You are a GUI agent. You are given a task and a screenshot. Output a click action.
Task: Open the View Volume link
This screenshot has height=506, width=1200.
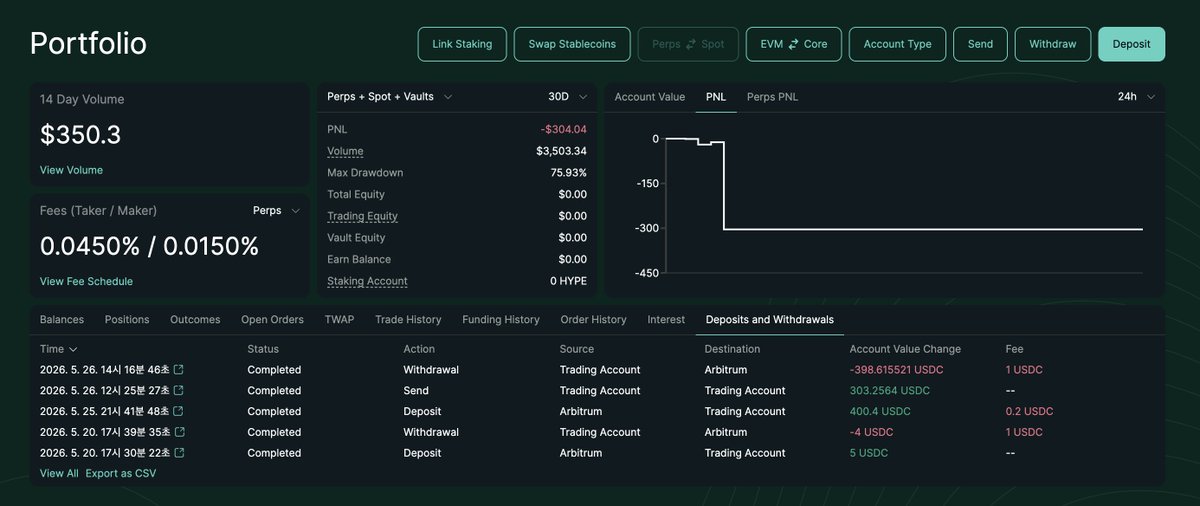(x=71, y=170)
